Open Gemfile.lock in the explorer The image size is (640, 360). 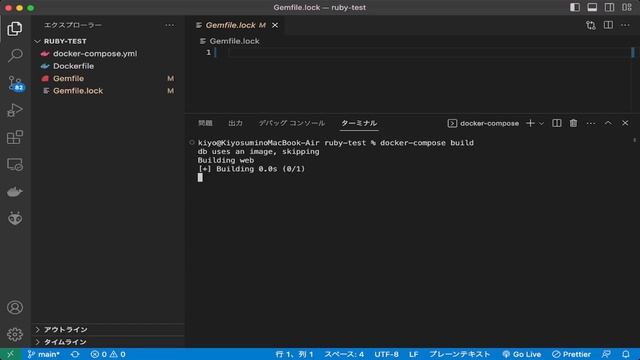tap(78, 91)
